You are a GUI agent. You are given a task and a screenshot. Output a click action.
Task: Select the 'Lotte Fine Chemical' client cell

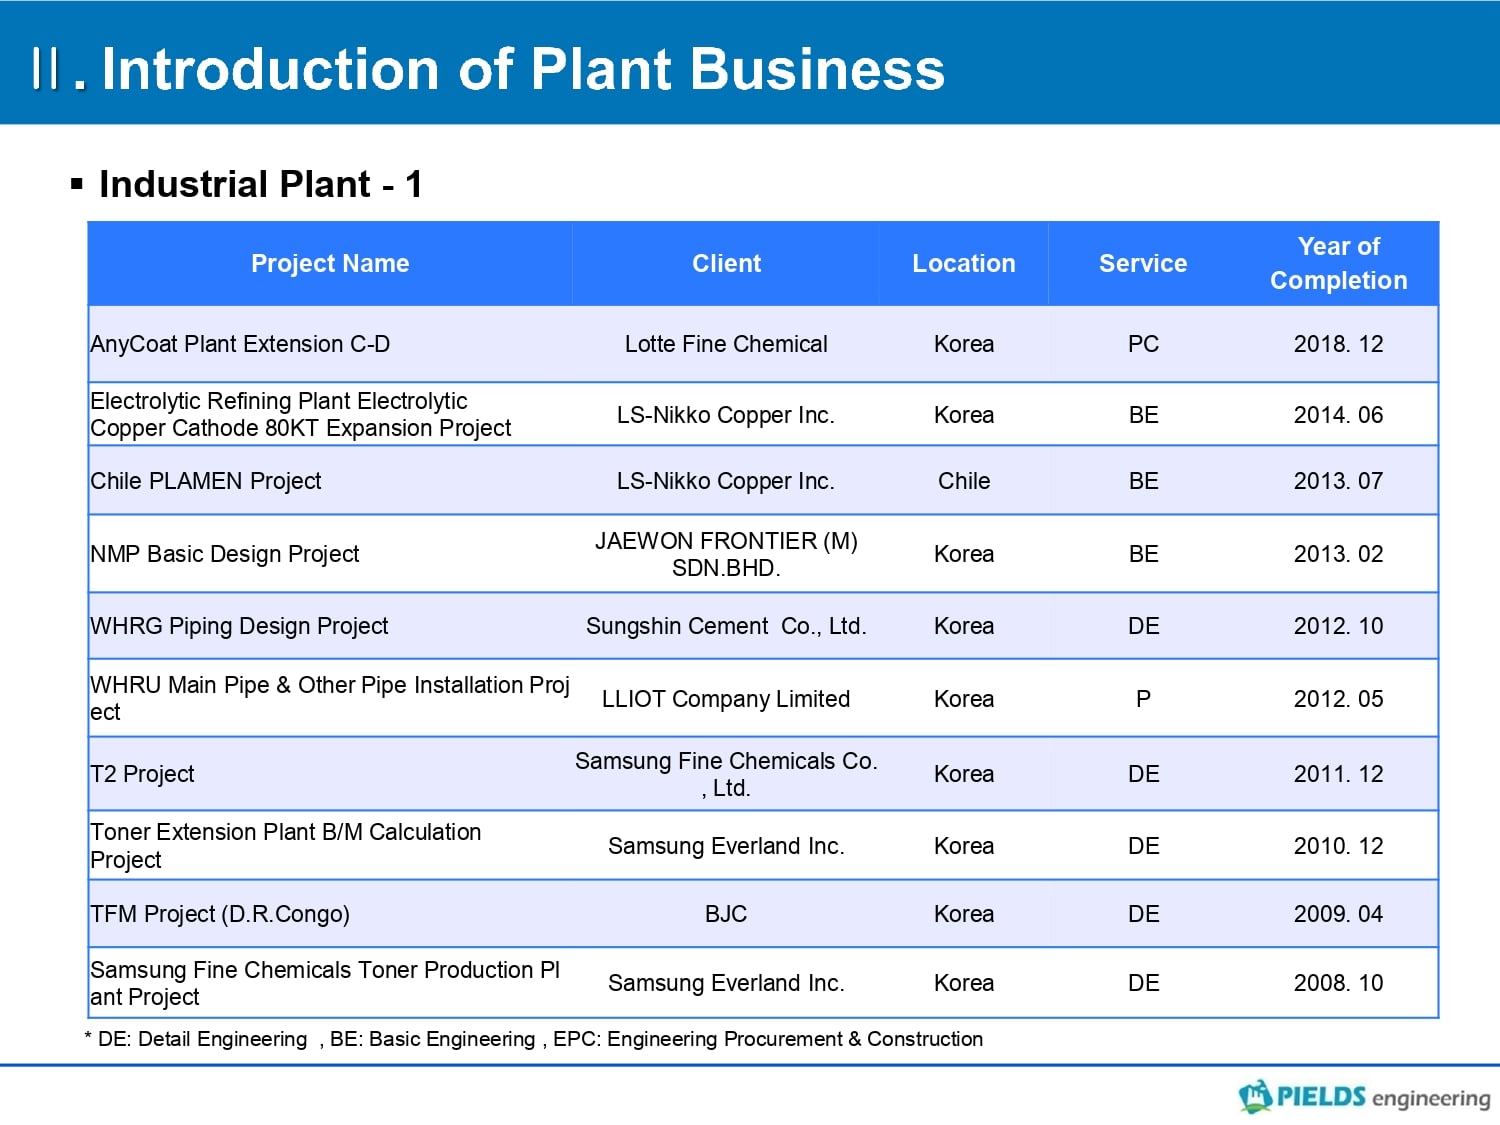pos(726,344)
